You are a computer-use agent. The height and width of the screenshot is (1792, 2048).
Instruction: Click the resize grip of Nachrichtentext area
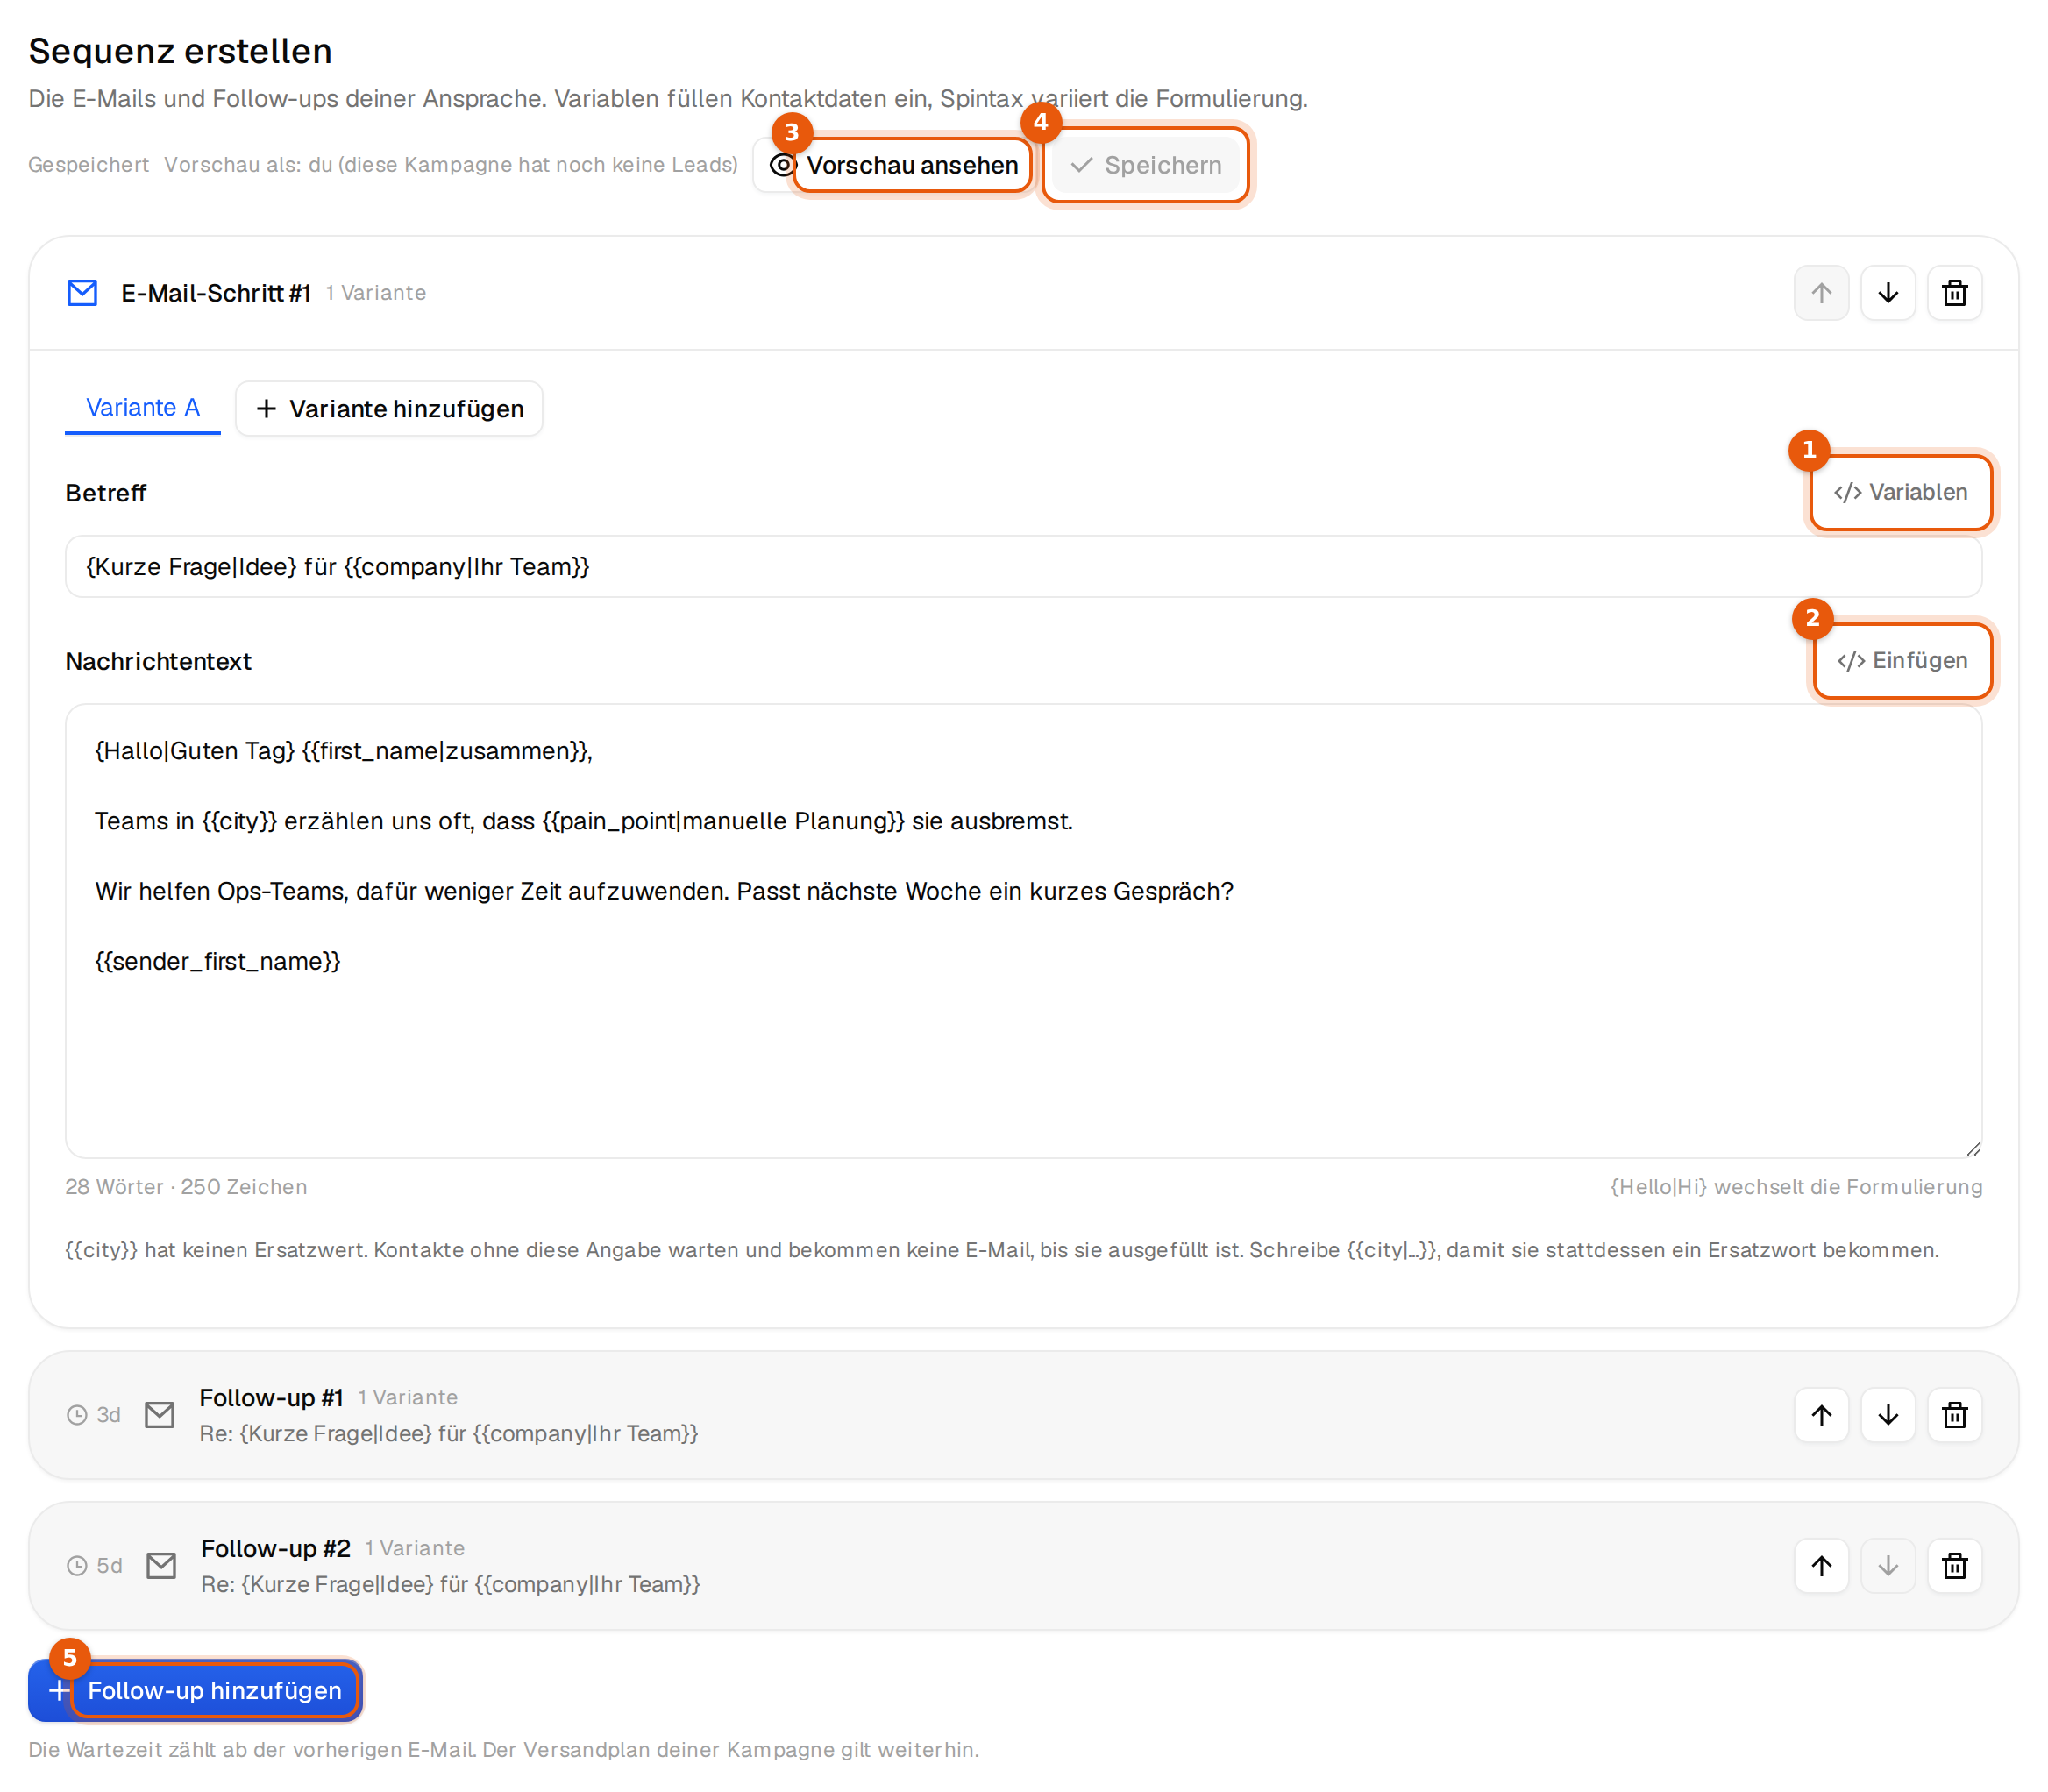1973,1149
